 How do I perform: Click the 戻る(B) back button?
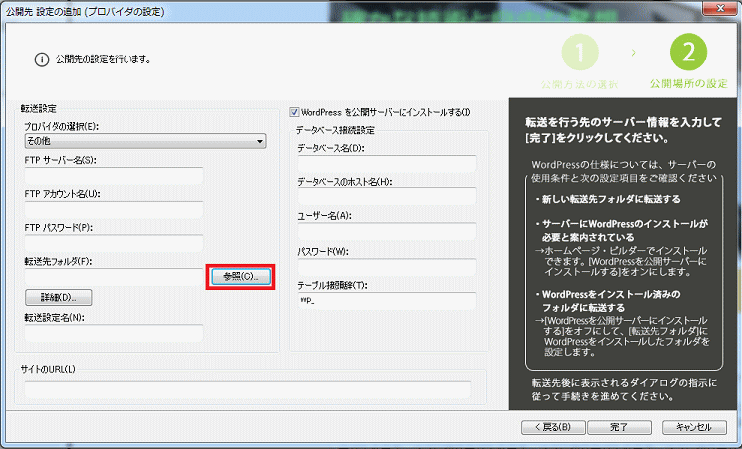click(546, 427)
